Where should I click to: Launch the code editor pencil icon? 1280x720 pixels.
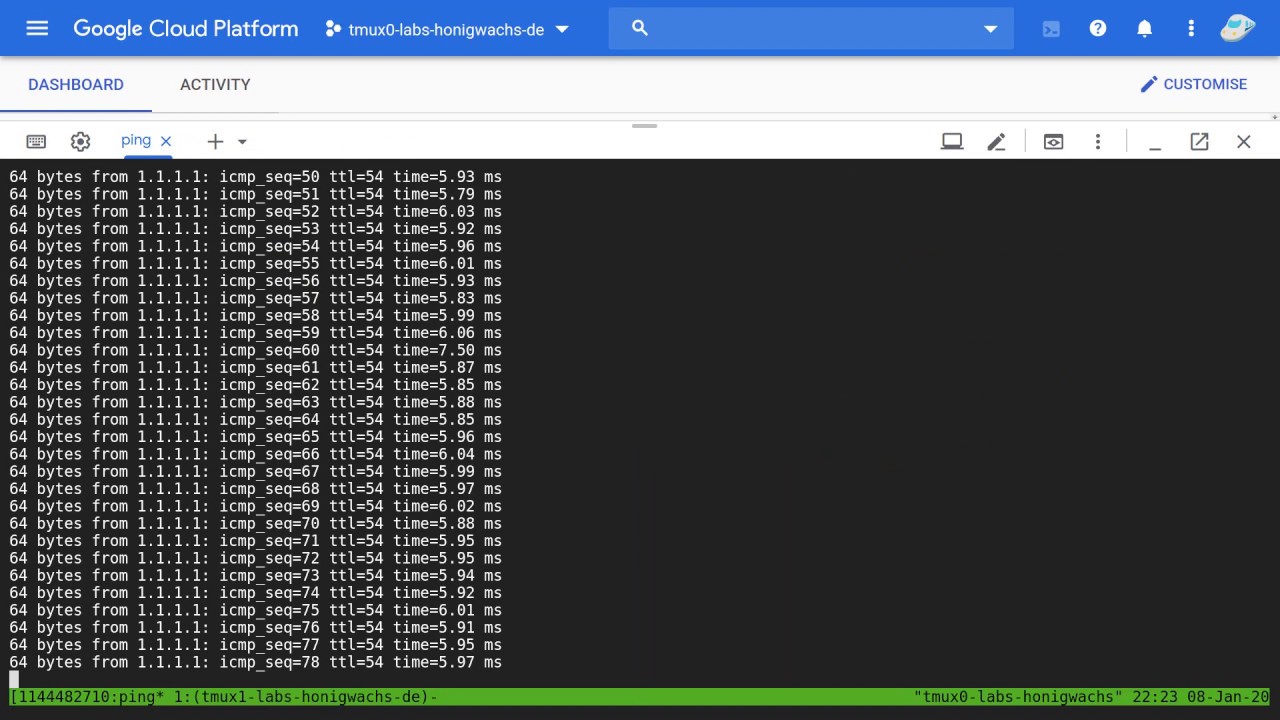pyautogui.click(x=996, y=142)
